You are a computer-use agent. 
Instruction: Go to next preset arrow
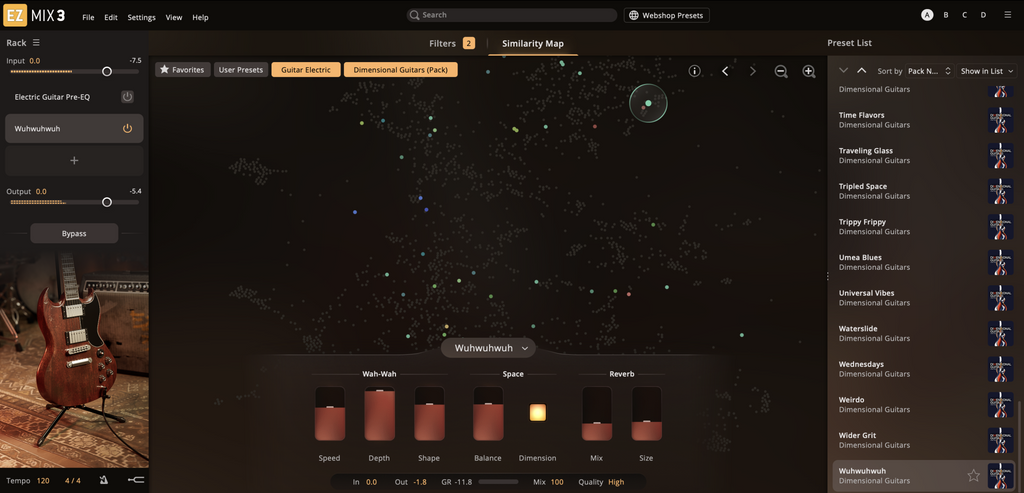coord(752,71)
